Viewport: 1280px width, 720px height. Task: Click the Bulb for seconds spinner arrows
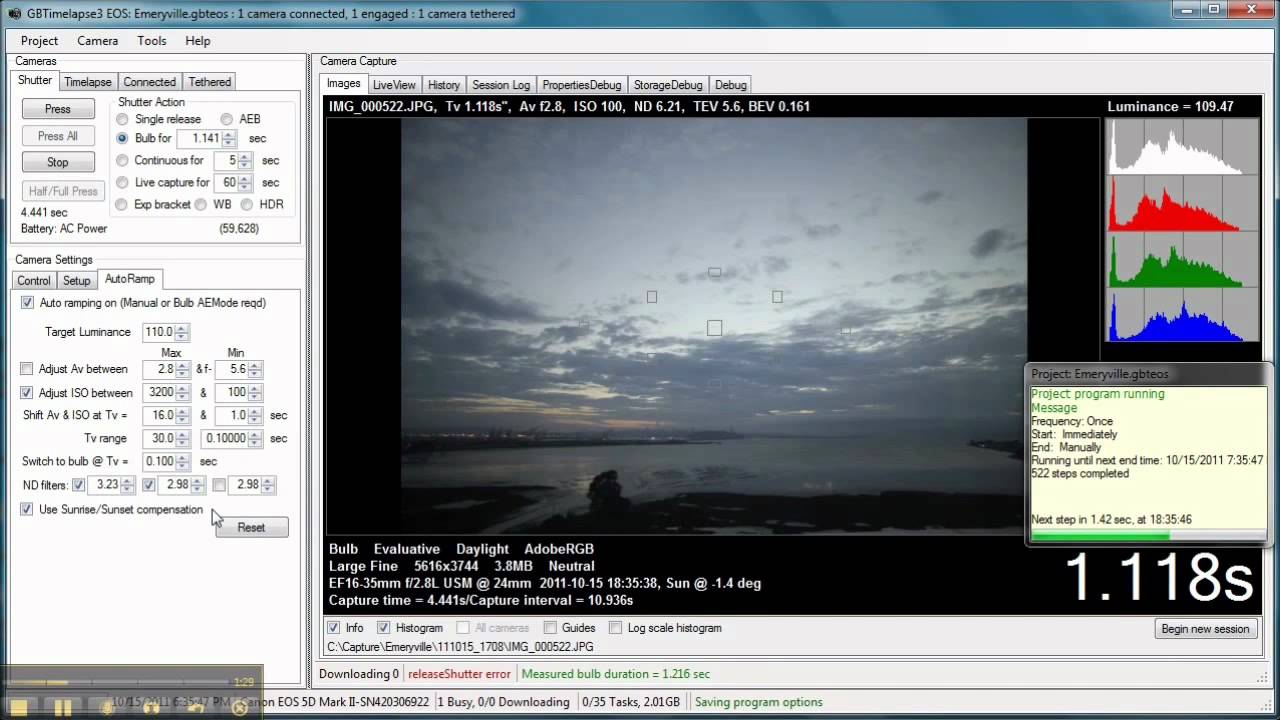click(x=229, y=139)
